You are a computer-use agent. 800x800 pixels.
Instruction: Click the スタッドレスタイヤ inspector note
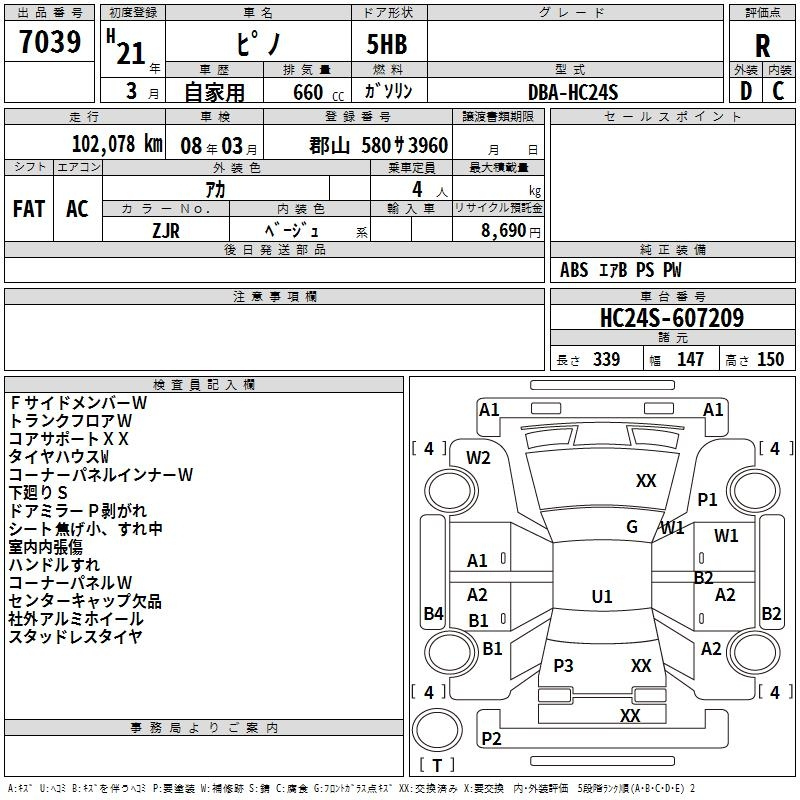[76, 636]
